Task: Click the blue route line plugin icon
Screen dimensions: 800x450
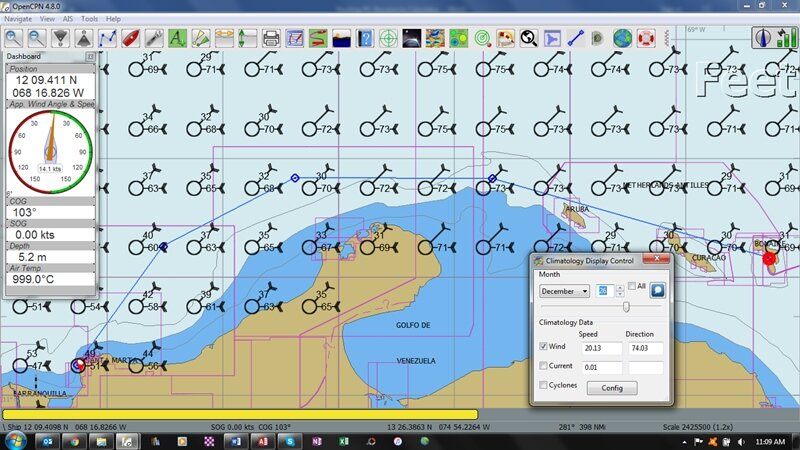Action: coord(576,38)
